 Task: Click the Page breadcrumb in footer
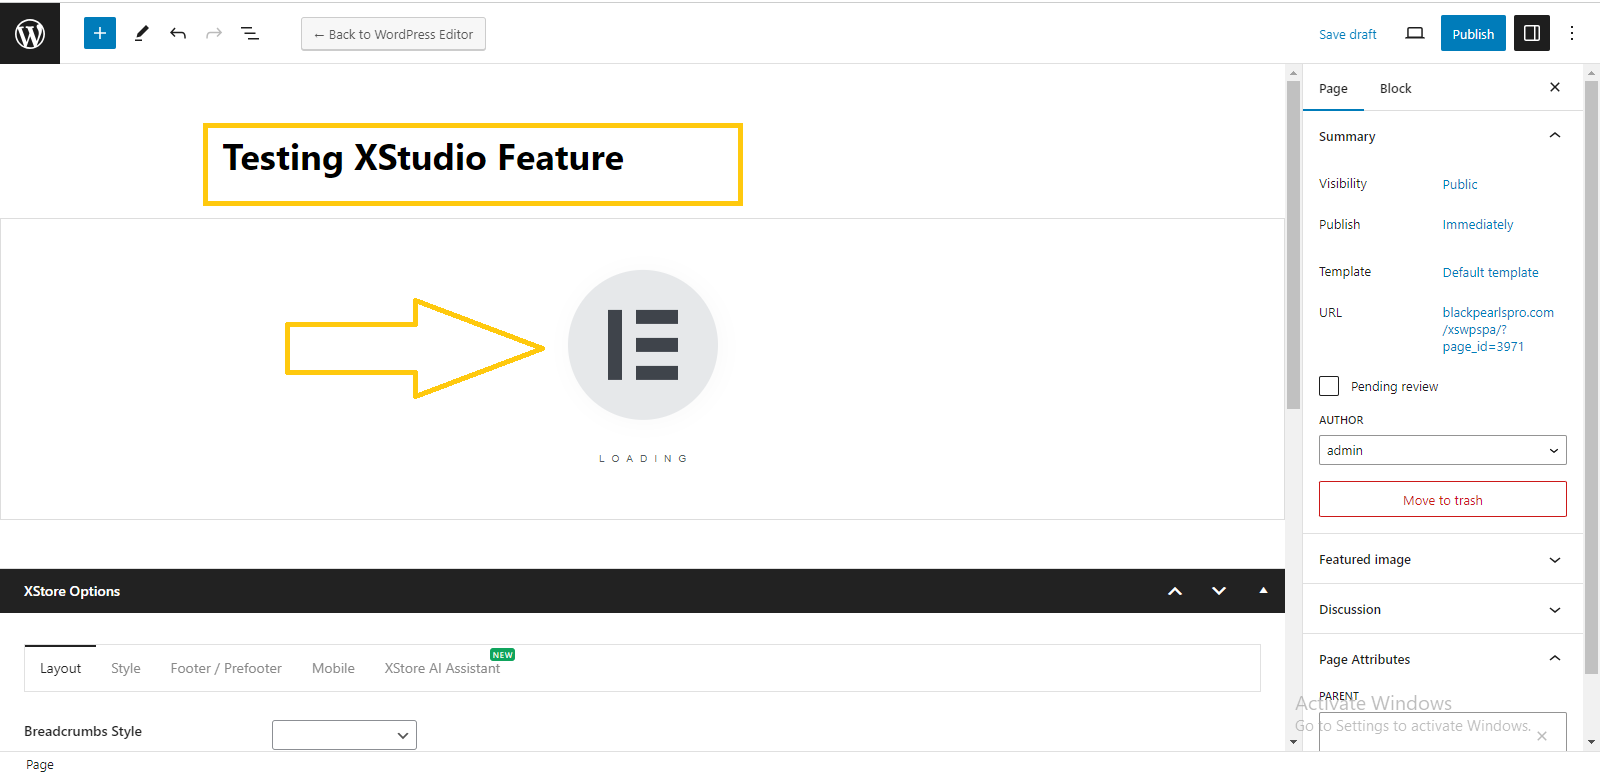(x=40, y=764)
